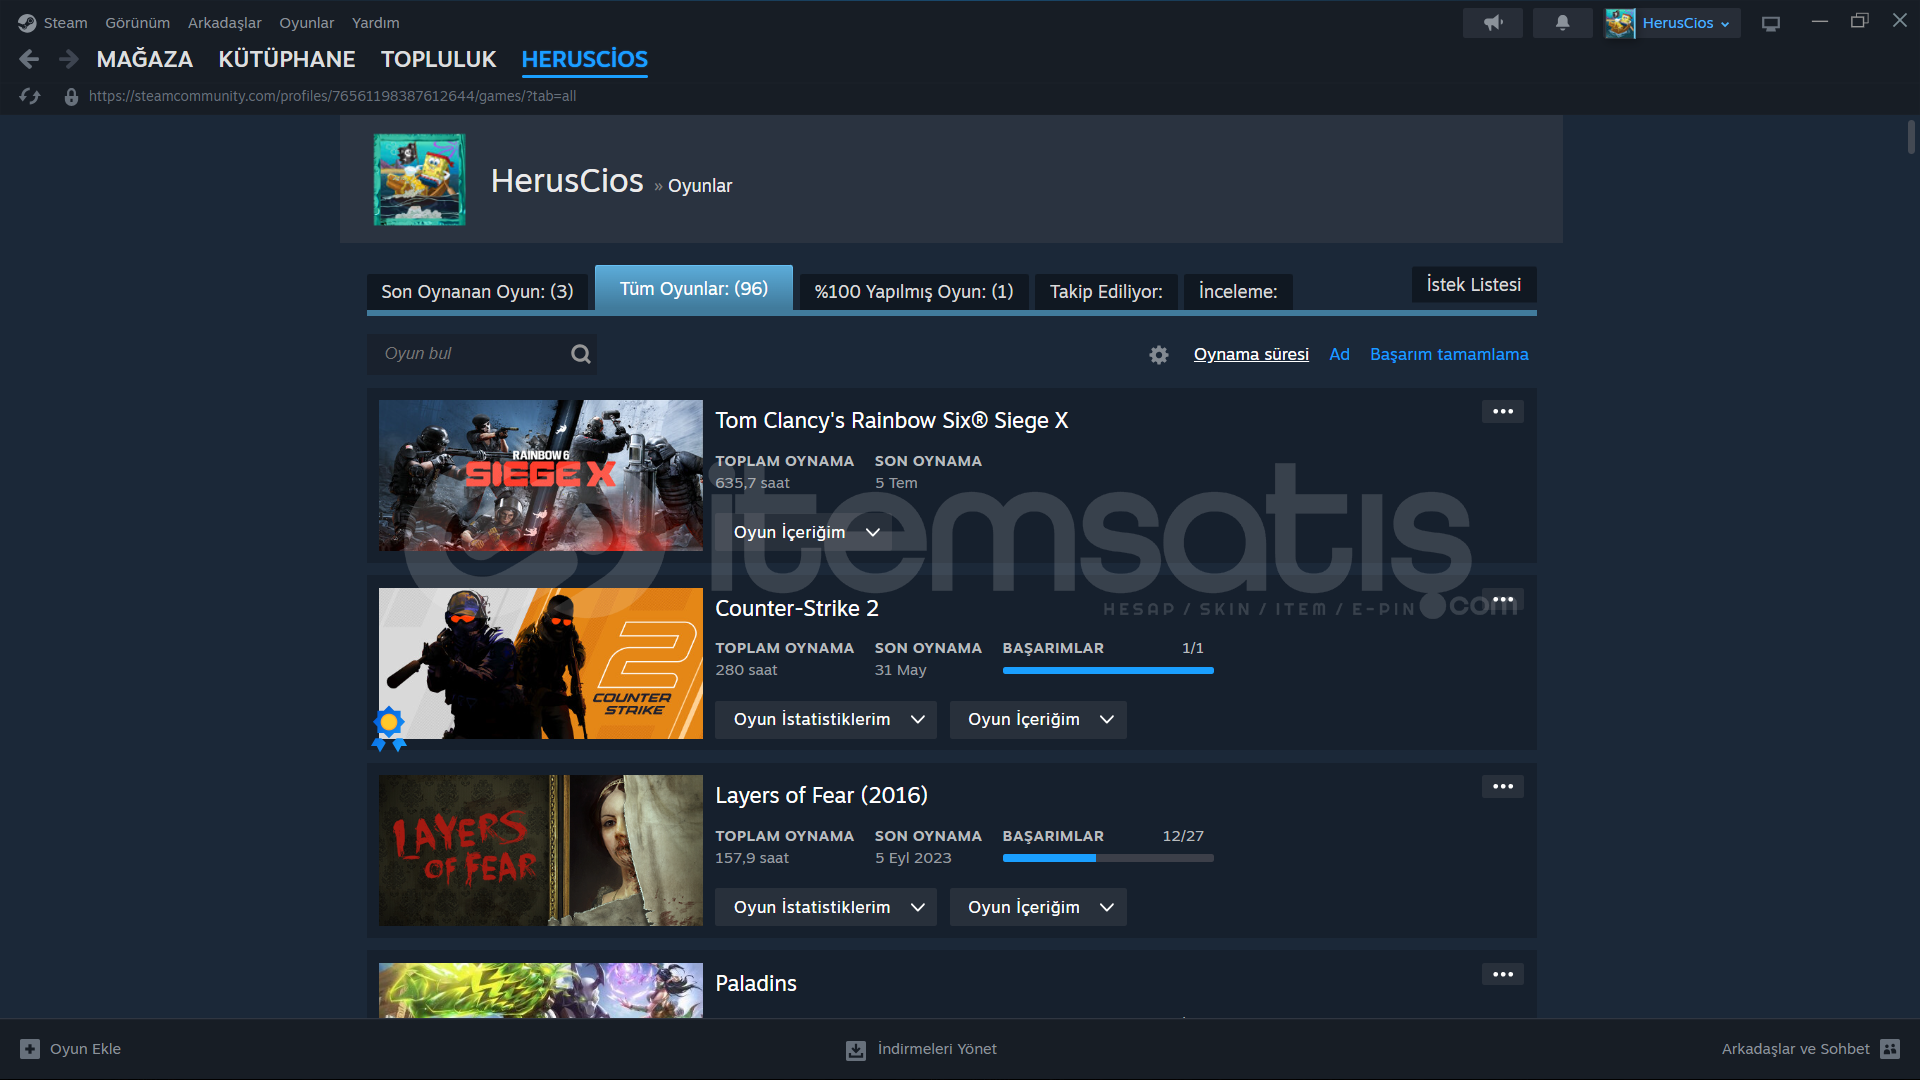Click the Layers of Fear achievements progress bar
This screenshot has height=1080, width=1920.
tap(1108, 858)
